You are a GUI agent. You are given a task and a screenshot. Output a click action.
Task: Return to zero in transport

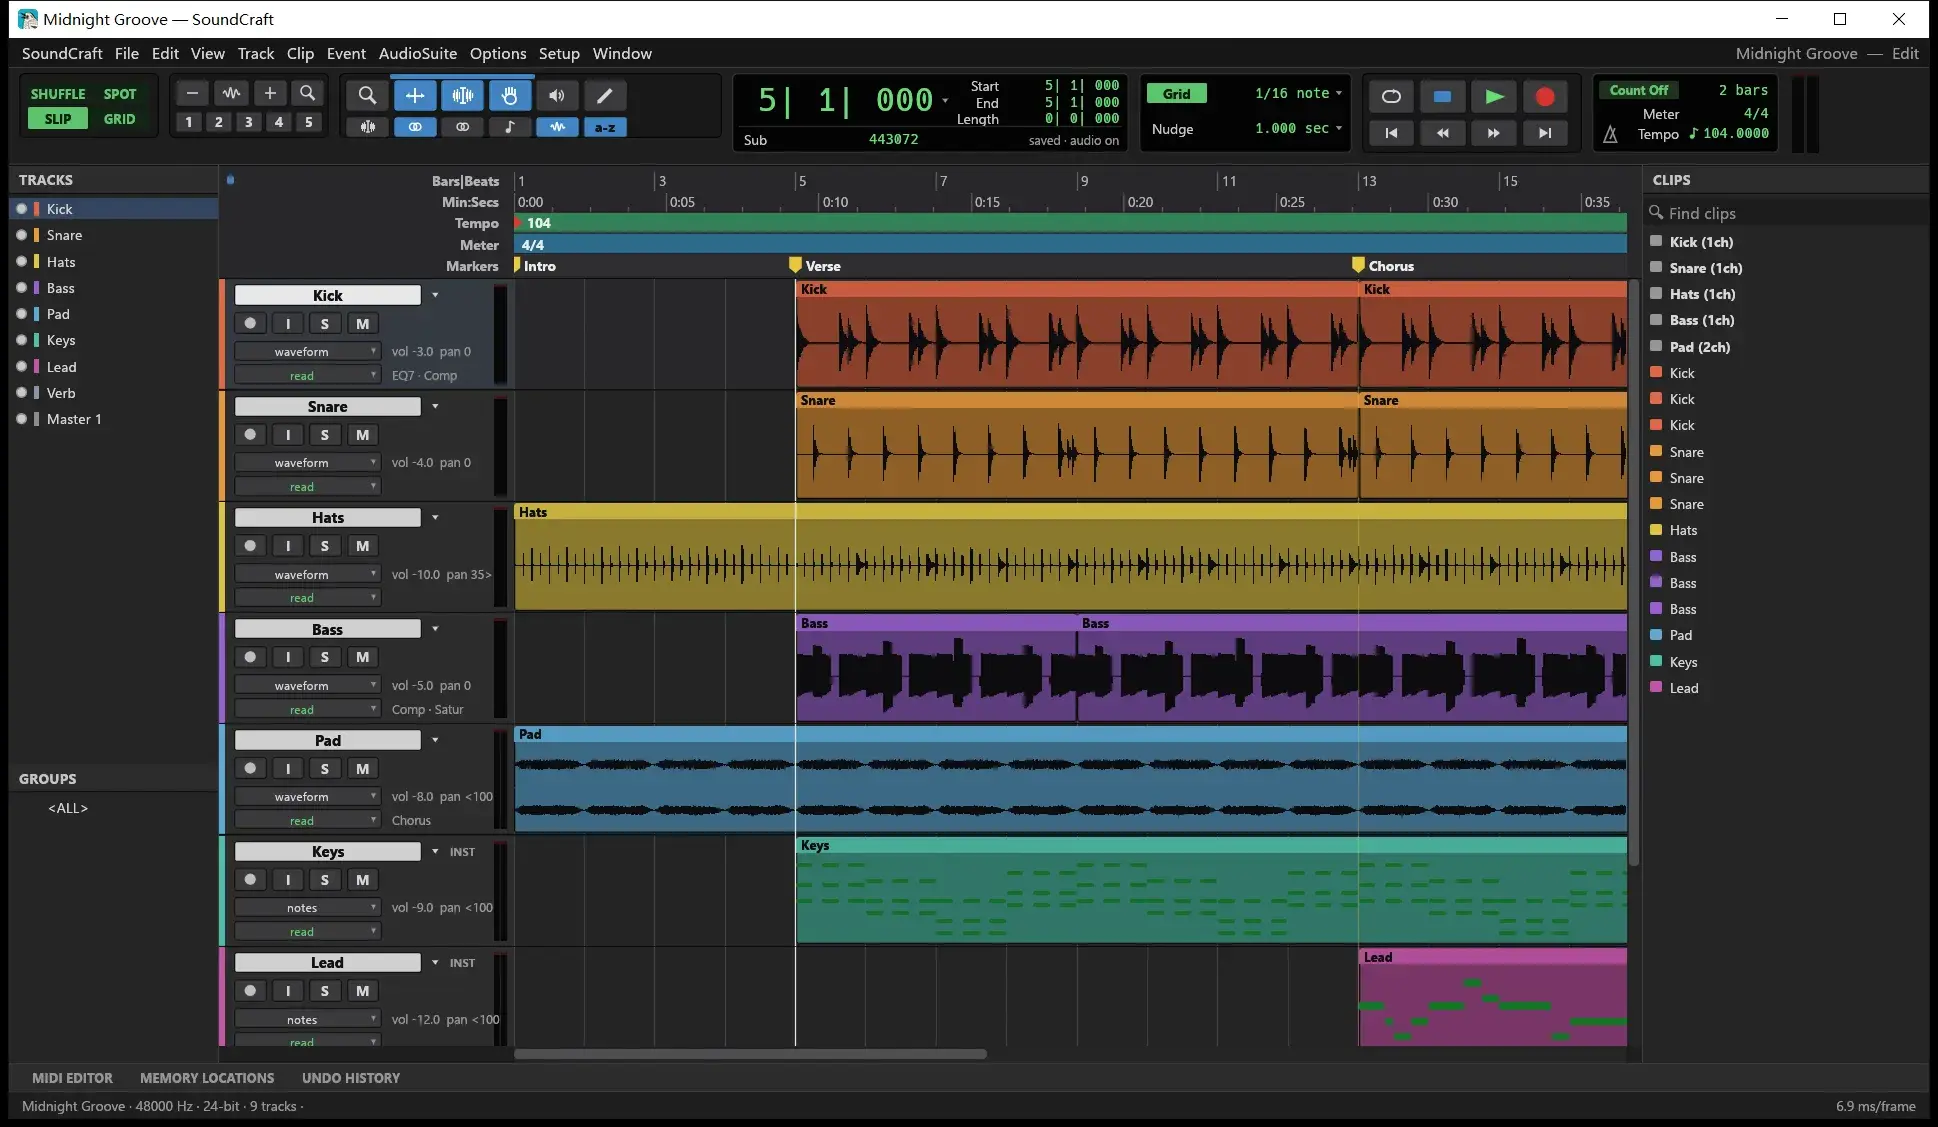[1391, 133]
